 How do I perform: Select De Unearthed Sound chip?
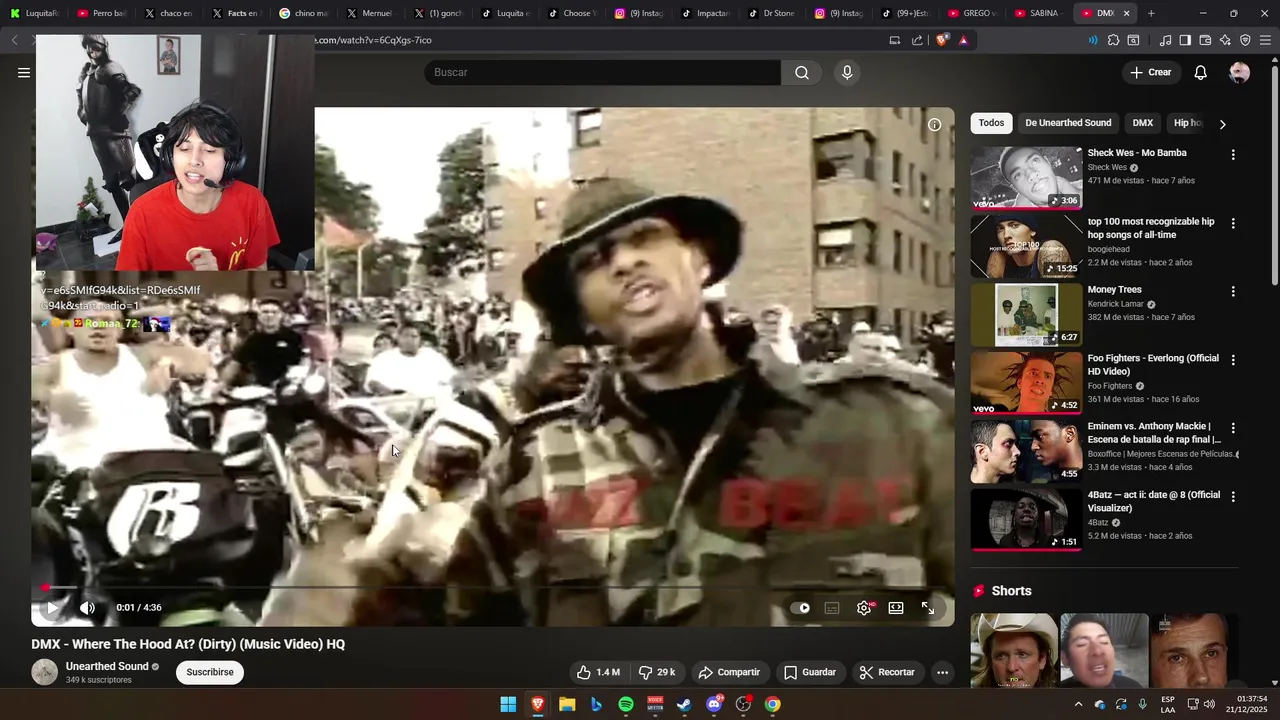pos(1068,123)
